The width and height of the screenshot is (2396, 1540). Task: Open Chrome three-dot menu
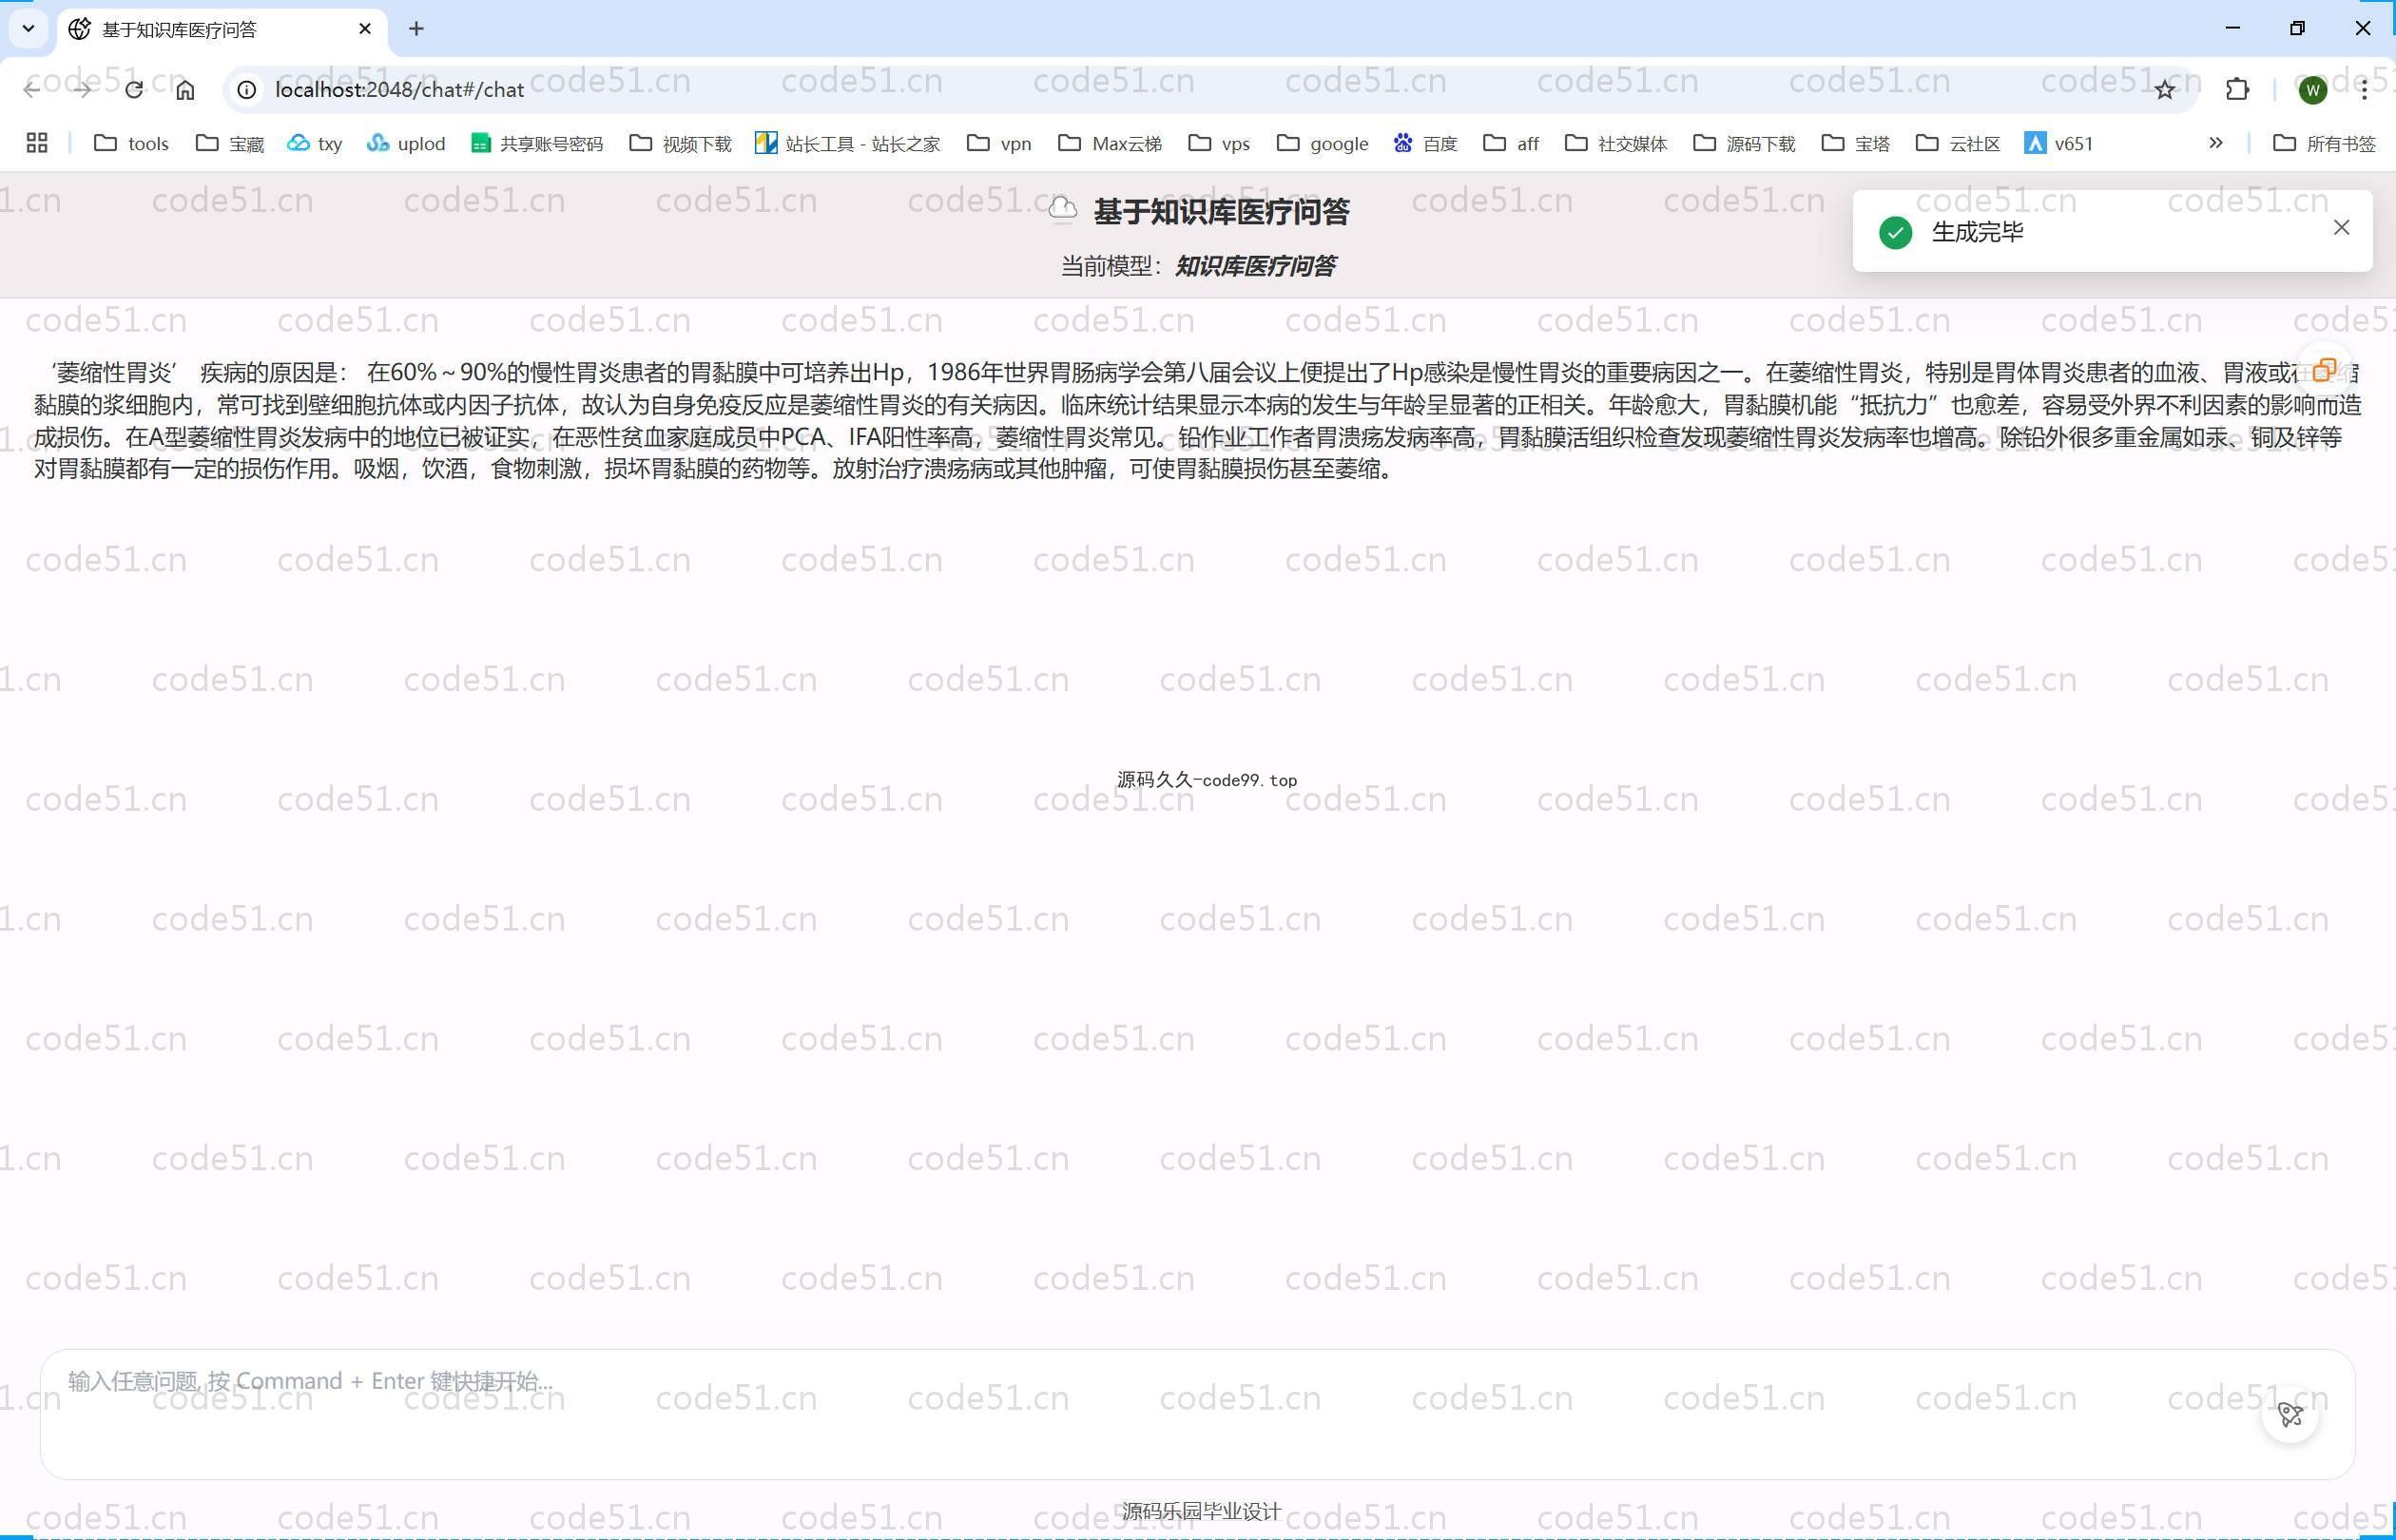pyautogui.click(x=2364, y=90)
